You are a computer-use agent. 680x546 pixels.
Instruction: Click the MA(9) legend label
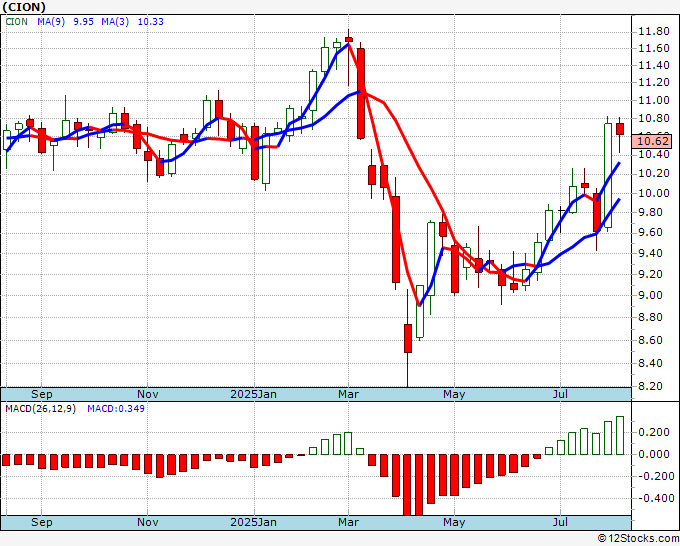(x=51, y=22)
